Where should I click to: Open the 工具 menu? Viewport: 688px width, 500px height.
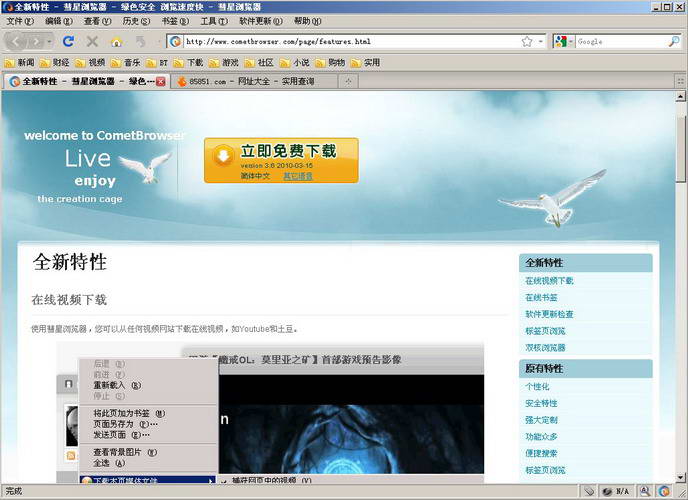(x=214, y=21)
